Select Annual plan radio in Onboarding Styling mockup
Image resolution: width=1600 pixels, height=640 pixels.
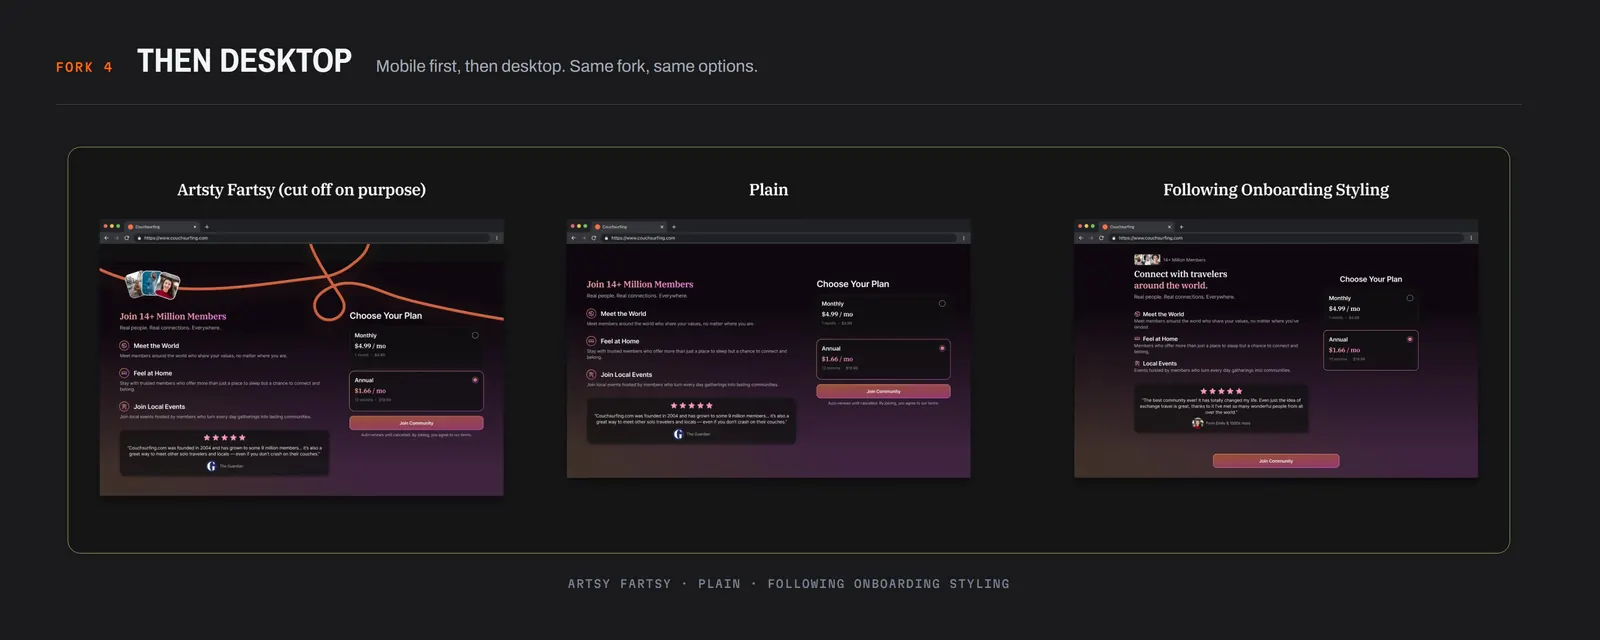tap(1410, 339)
